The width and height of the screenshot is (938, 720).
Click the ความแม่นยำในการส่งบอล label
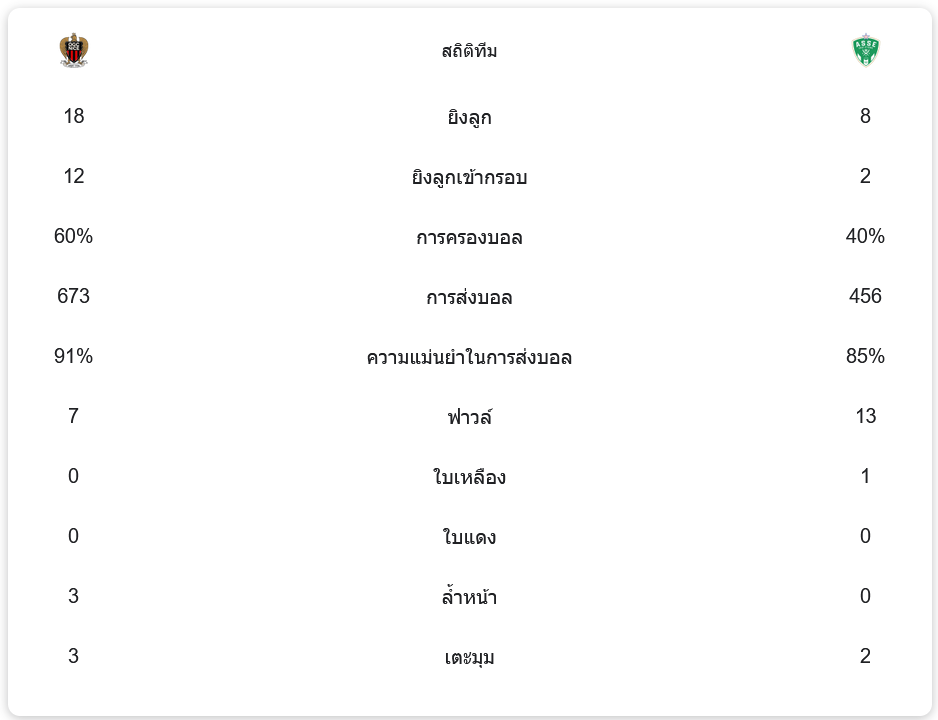[469, 358]
